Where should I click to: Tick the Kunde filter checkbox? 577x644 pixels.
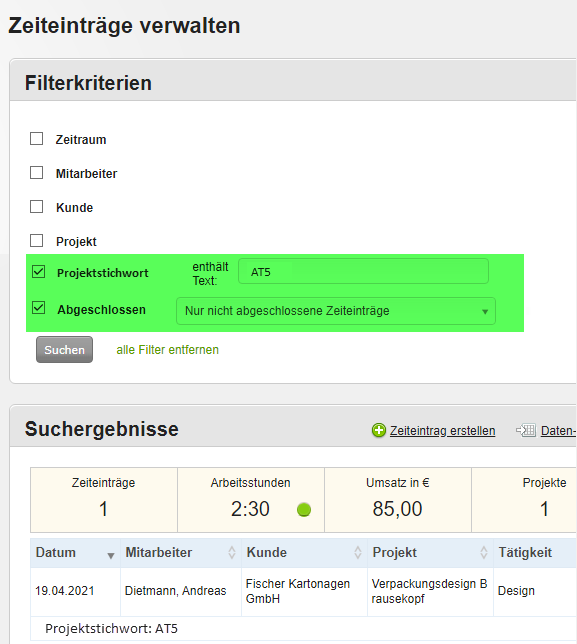[x=37, y=207]
